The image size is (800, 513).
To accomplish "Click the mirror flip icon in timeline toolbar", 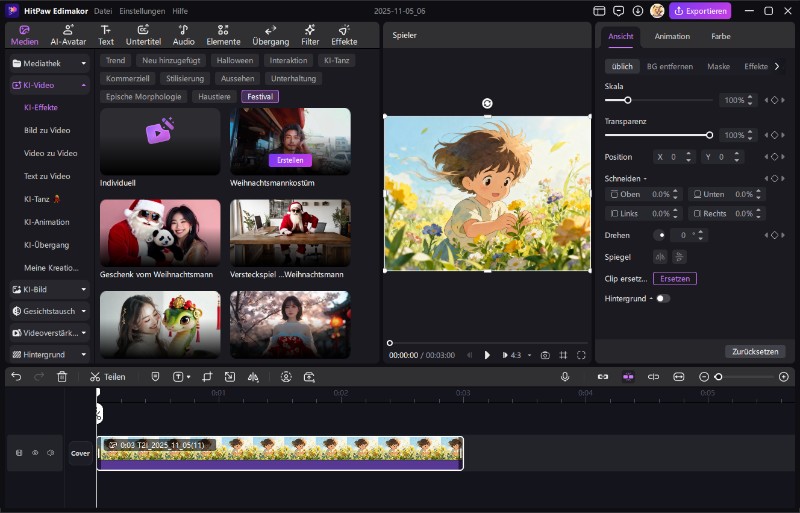I will point(253,377).
